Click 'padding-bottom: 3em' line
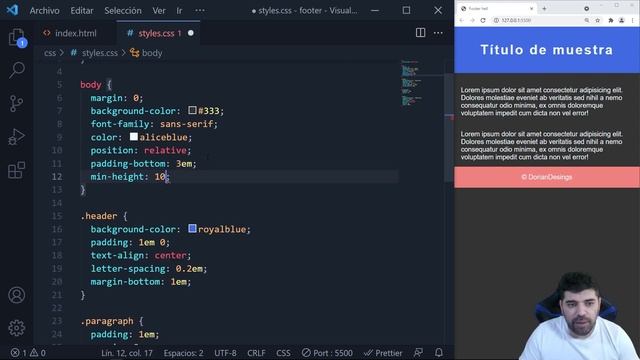Screen dimensions: 640x360 (143, 163)
